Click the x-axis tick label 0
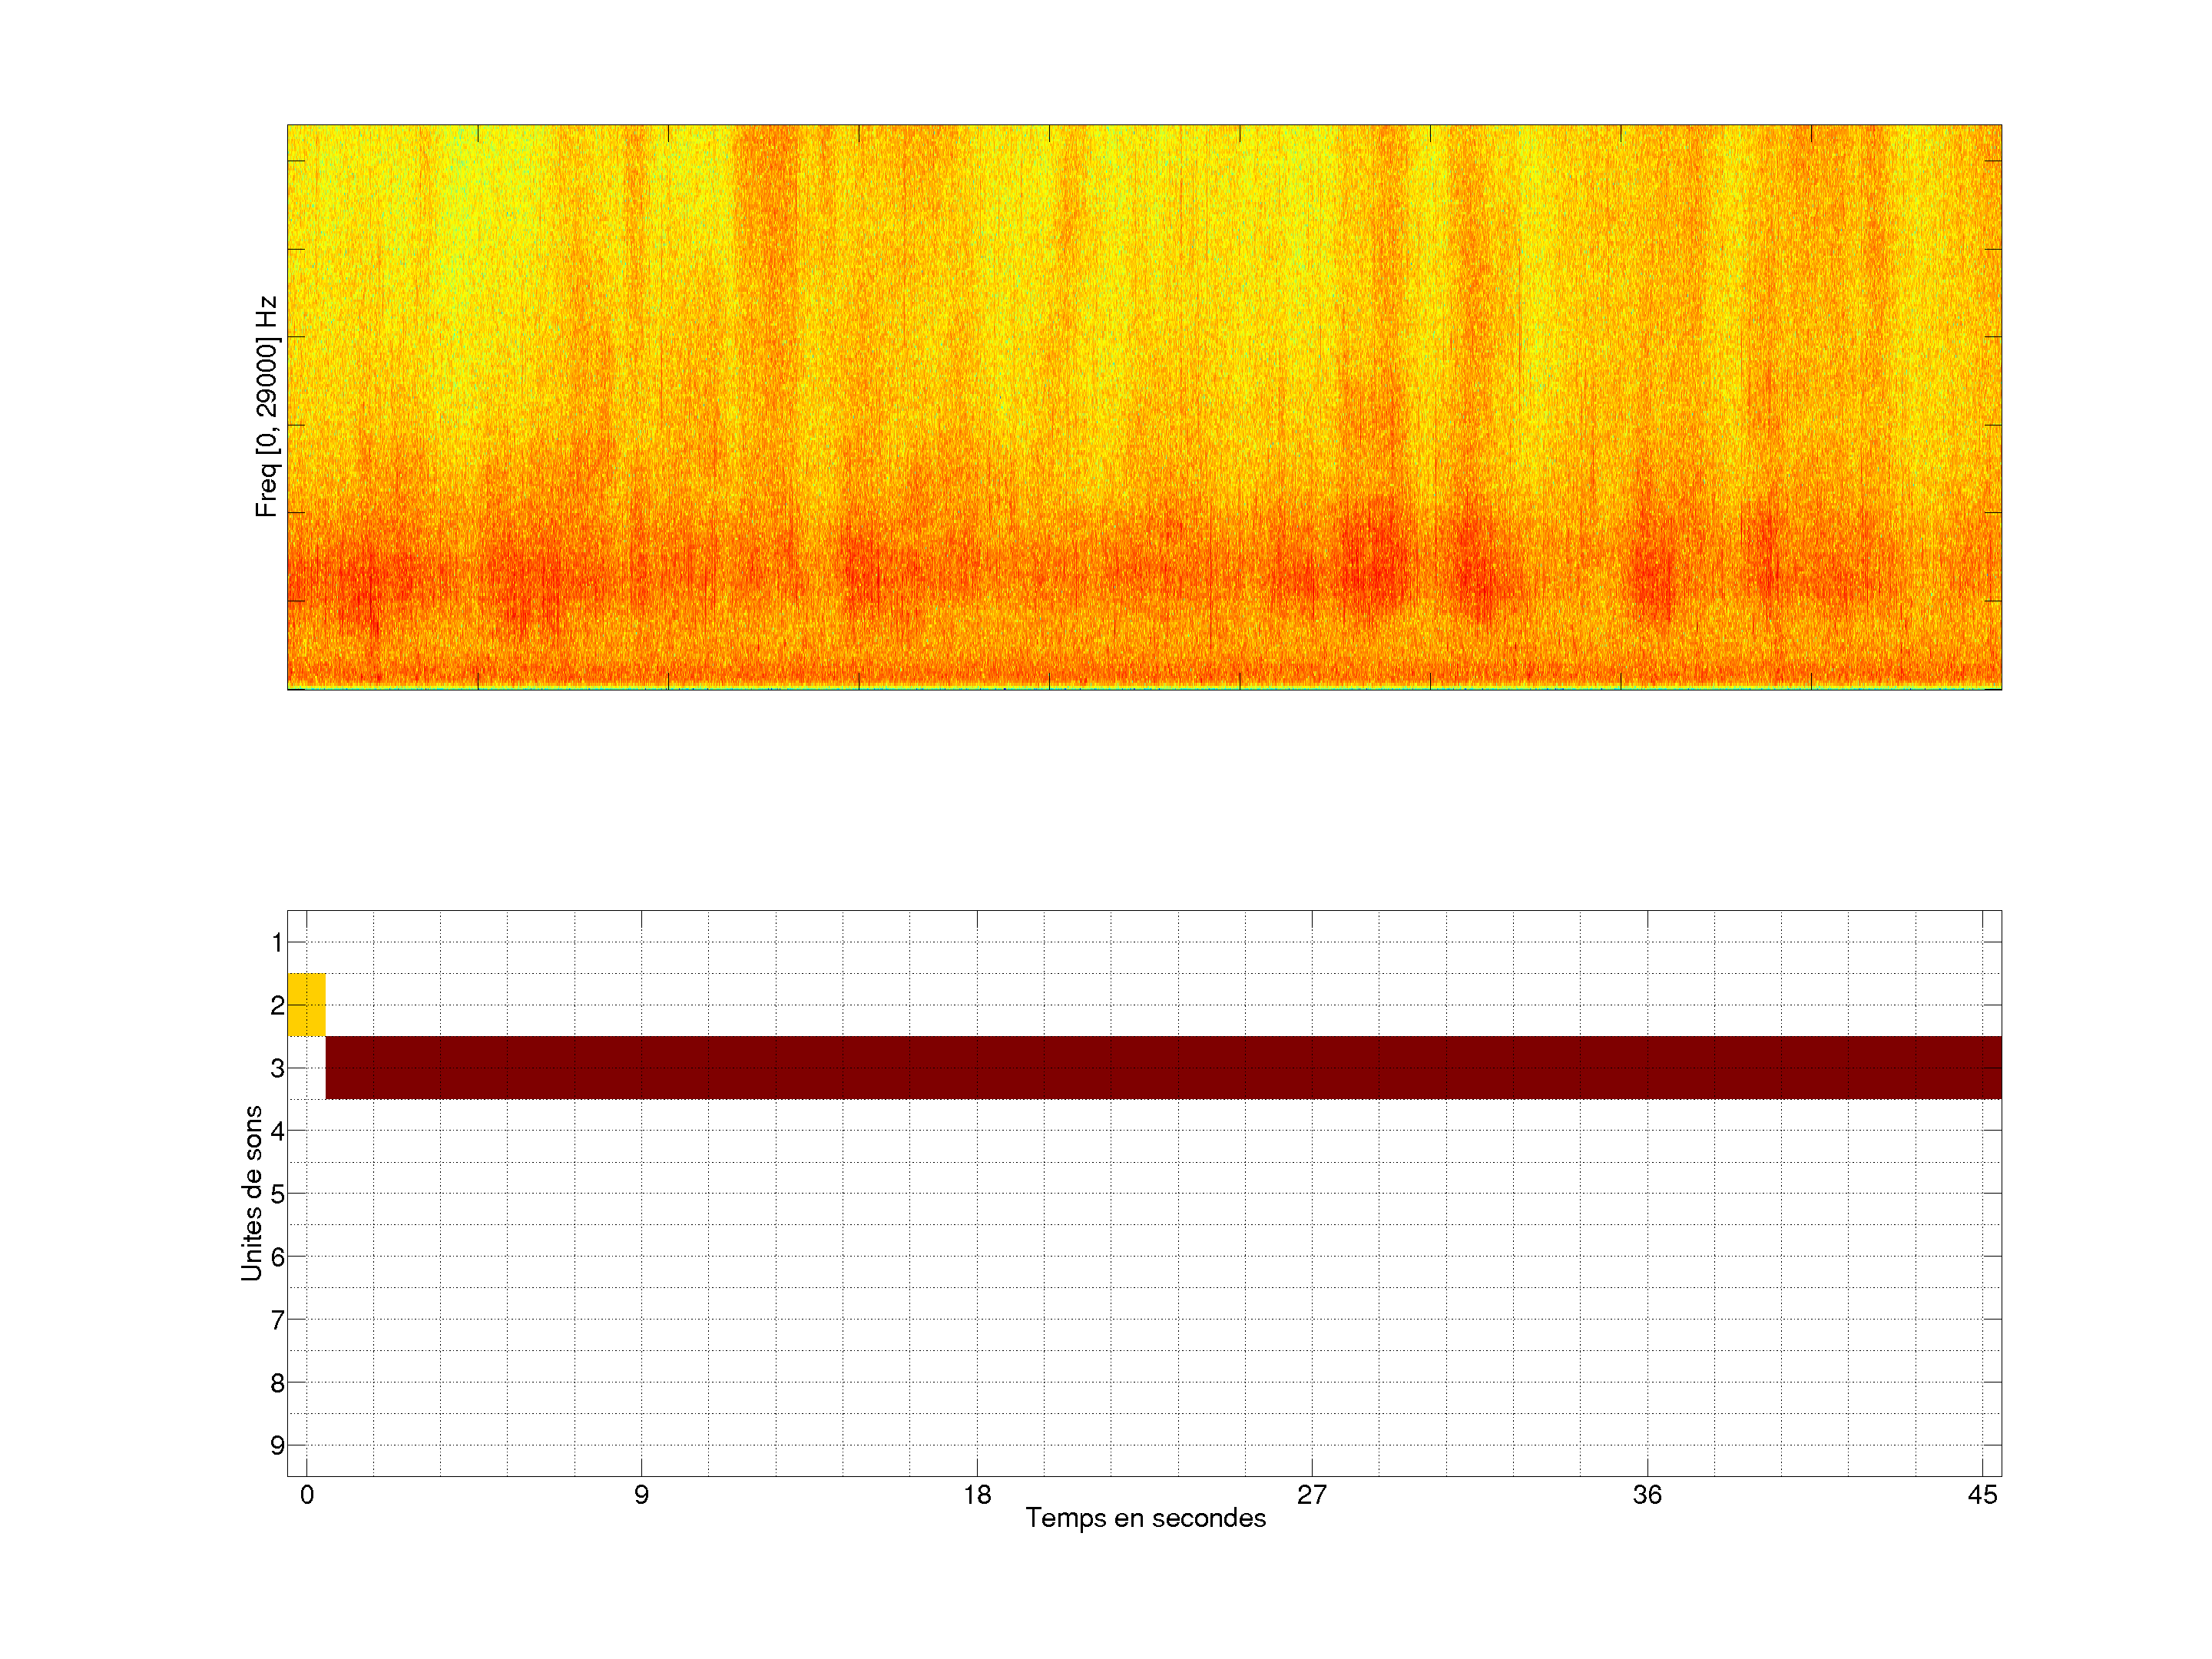This screenshot has width=2212, height=1659. click(x=307, y=1495)
